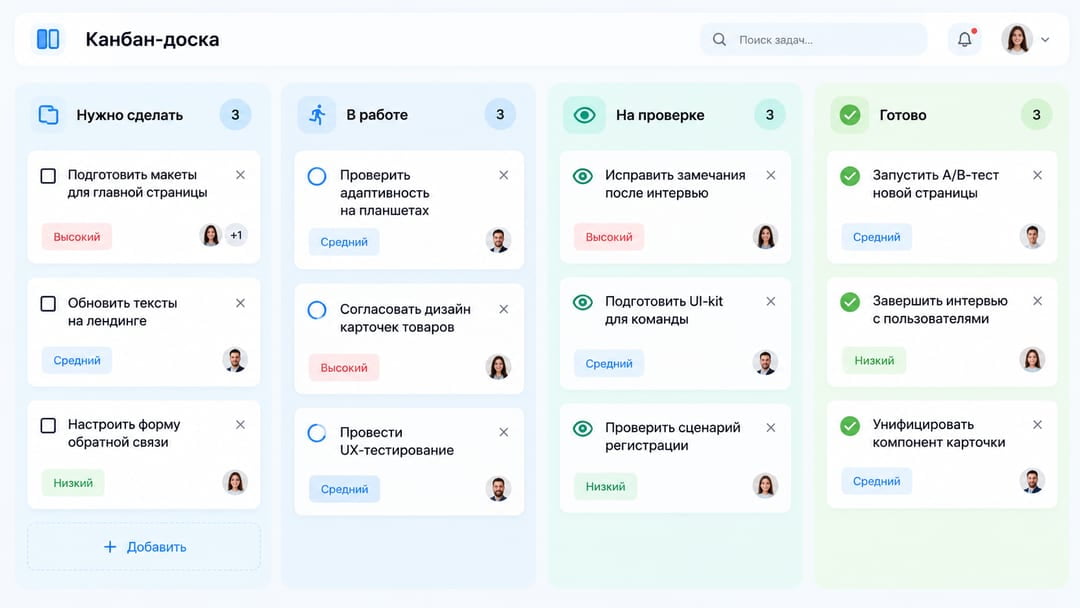Click the count badge of "В работе"
The height and width of the screenshot is (608, 1080).
[x=500, y=114]
